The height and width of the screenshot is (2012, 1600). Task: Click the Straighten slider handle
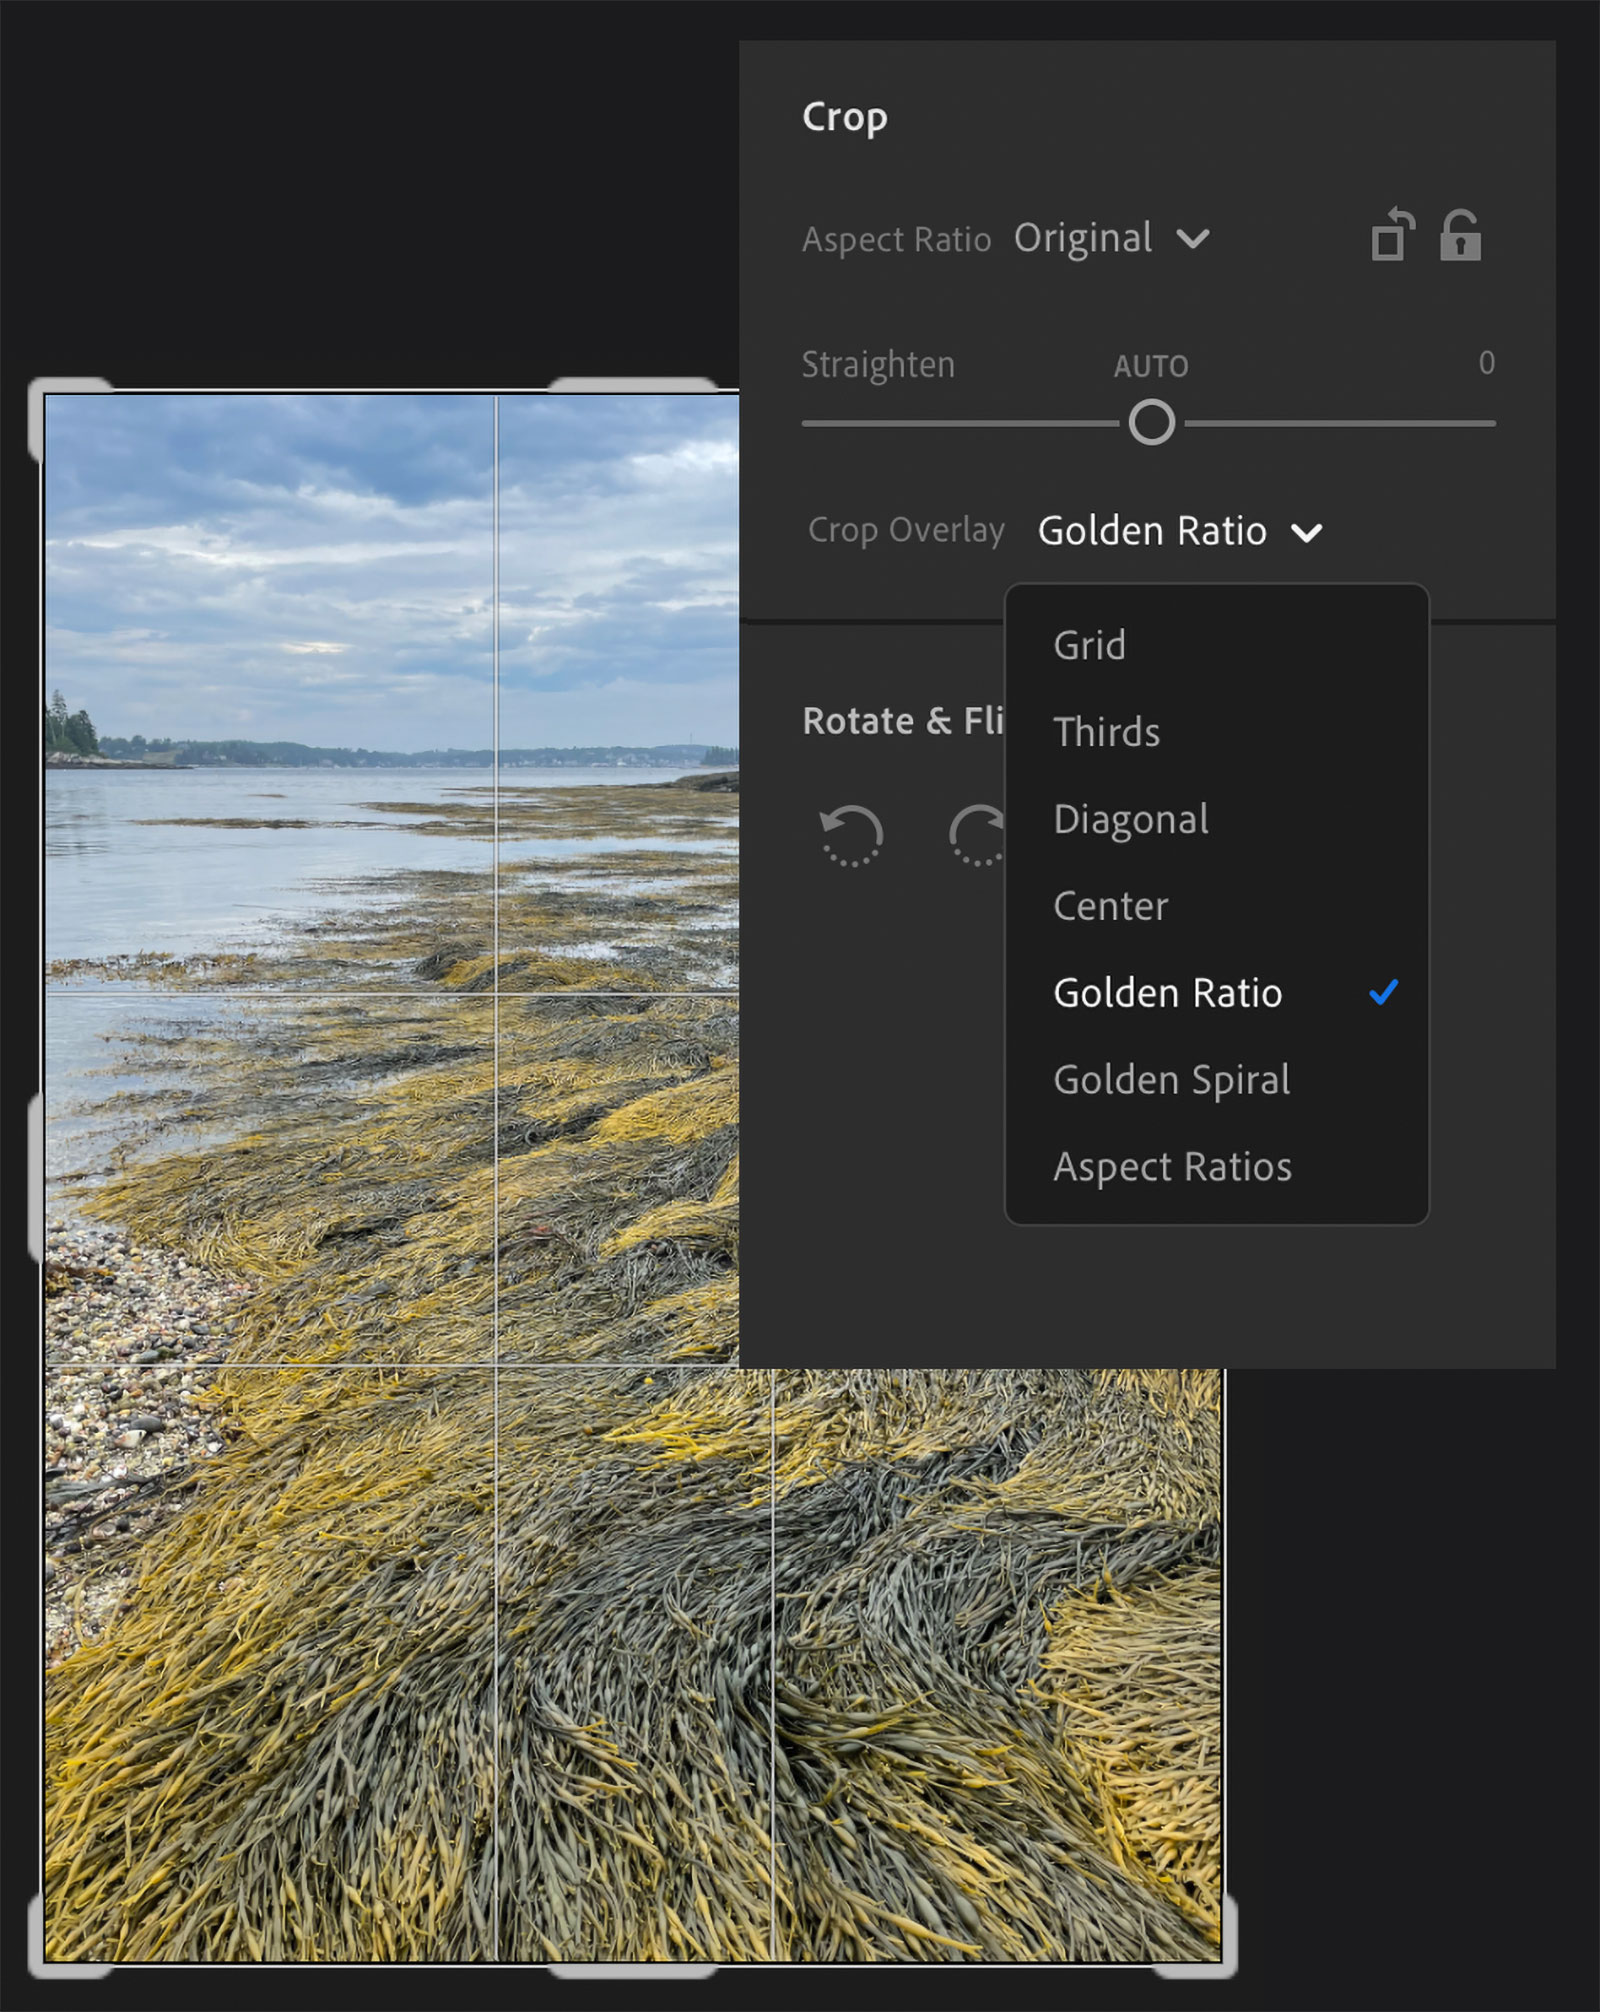[x=1152, y=422]
